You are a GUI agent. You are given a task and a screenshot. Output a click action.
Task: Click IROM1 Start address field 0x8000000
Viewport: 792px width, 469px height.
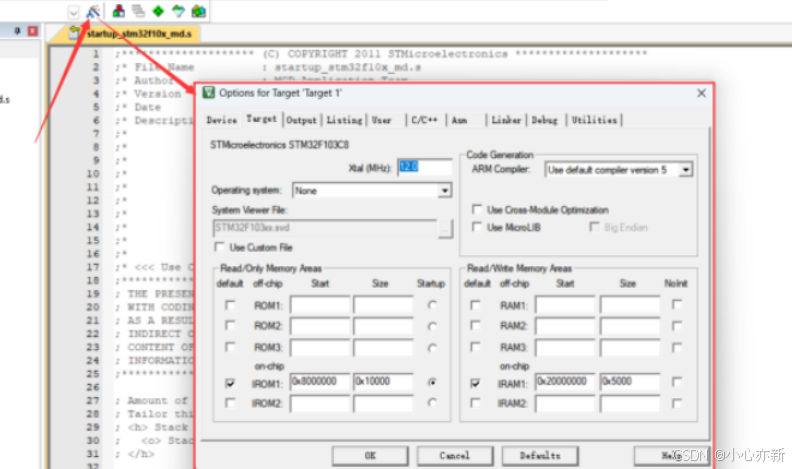[x=320, y=382]
